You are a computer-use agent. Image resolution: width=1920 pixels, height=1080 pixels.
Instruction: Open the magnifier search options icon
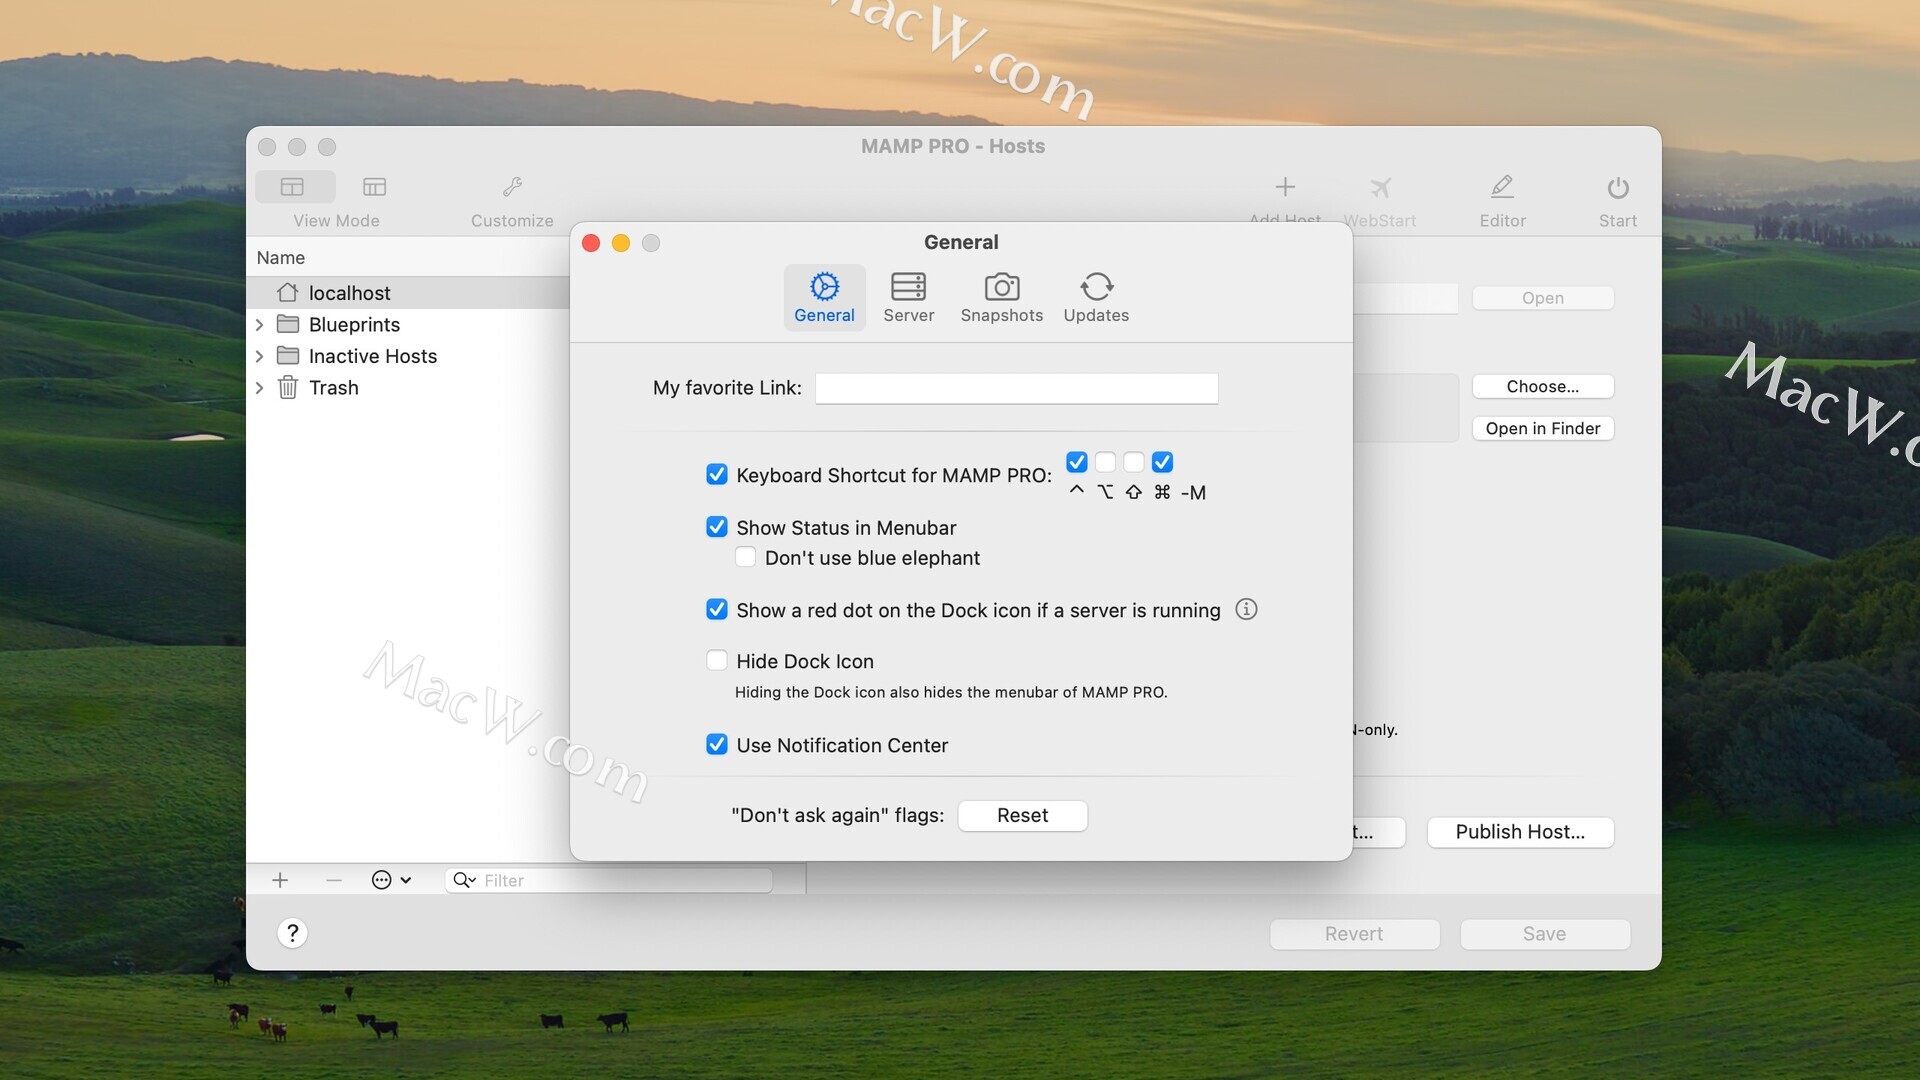[464, 880]
